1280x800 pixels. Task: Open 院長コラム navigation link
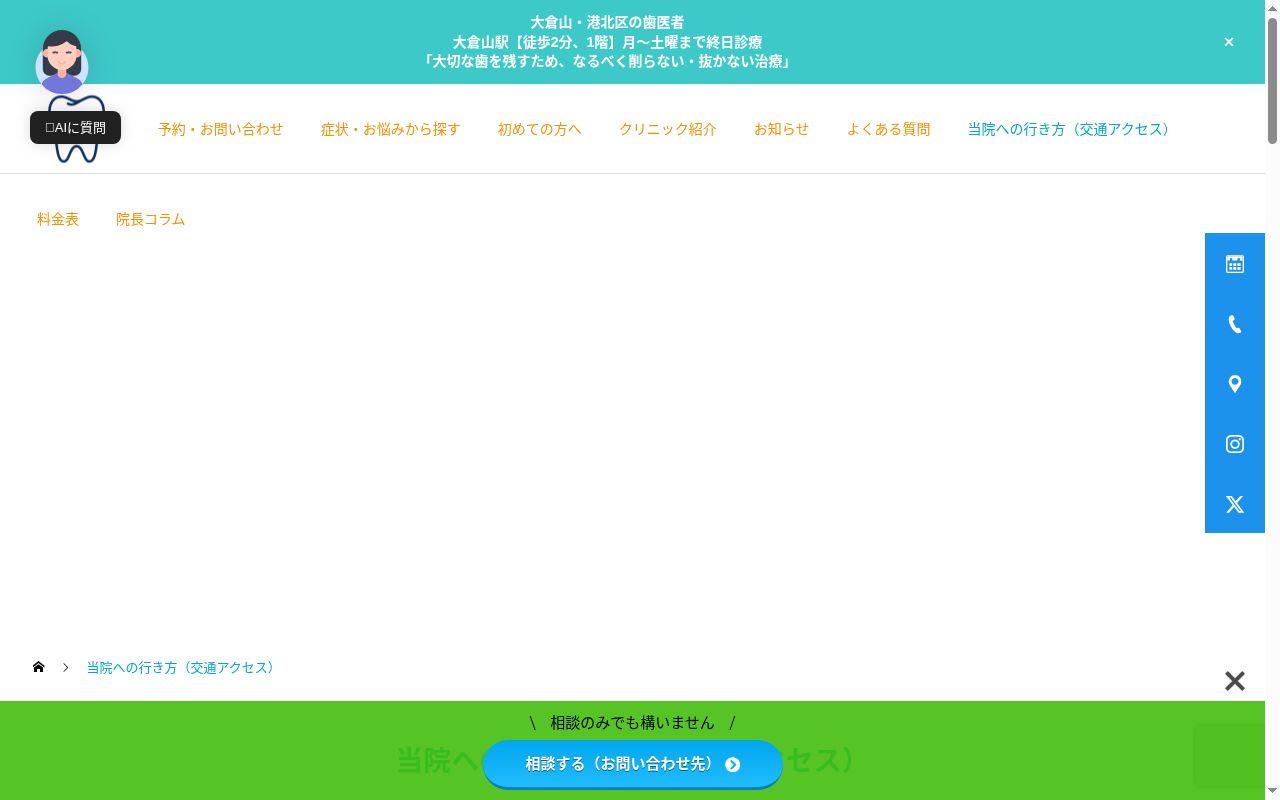coord(151,219)
